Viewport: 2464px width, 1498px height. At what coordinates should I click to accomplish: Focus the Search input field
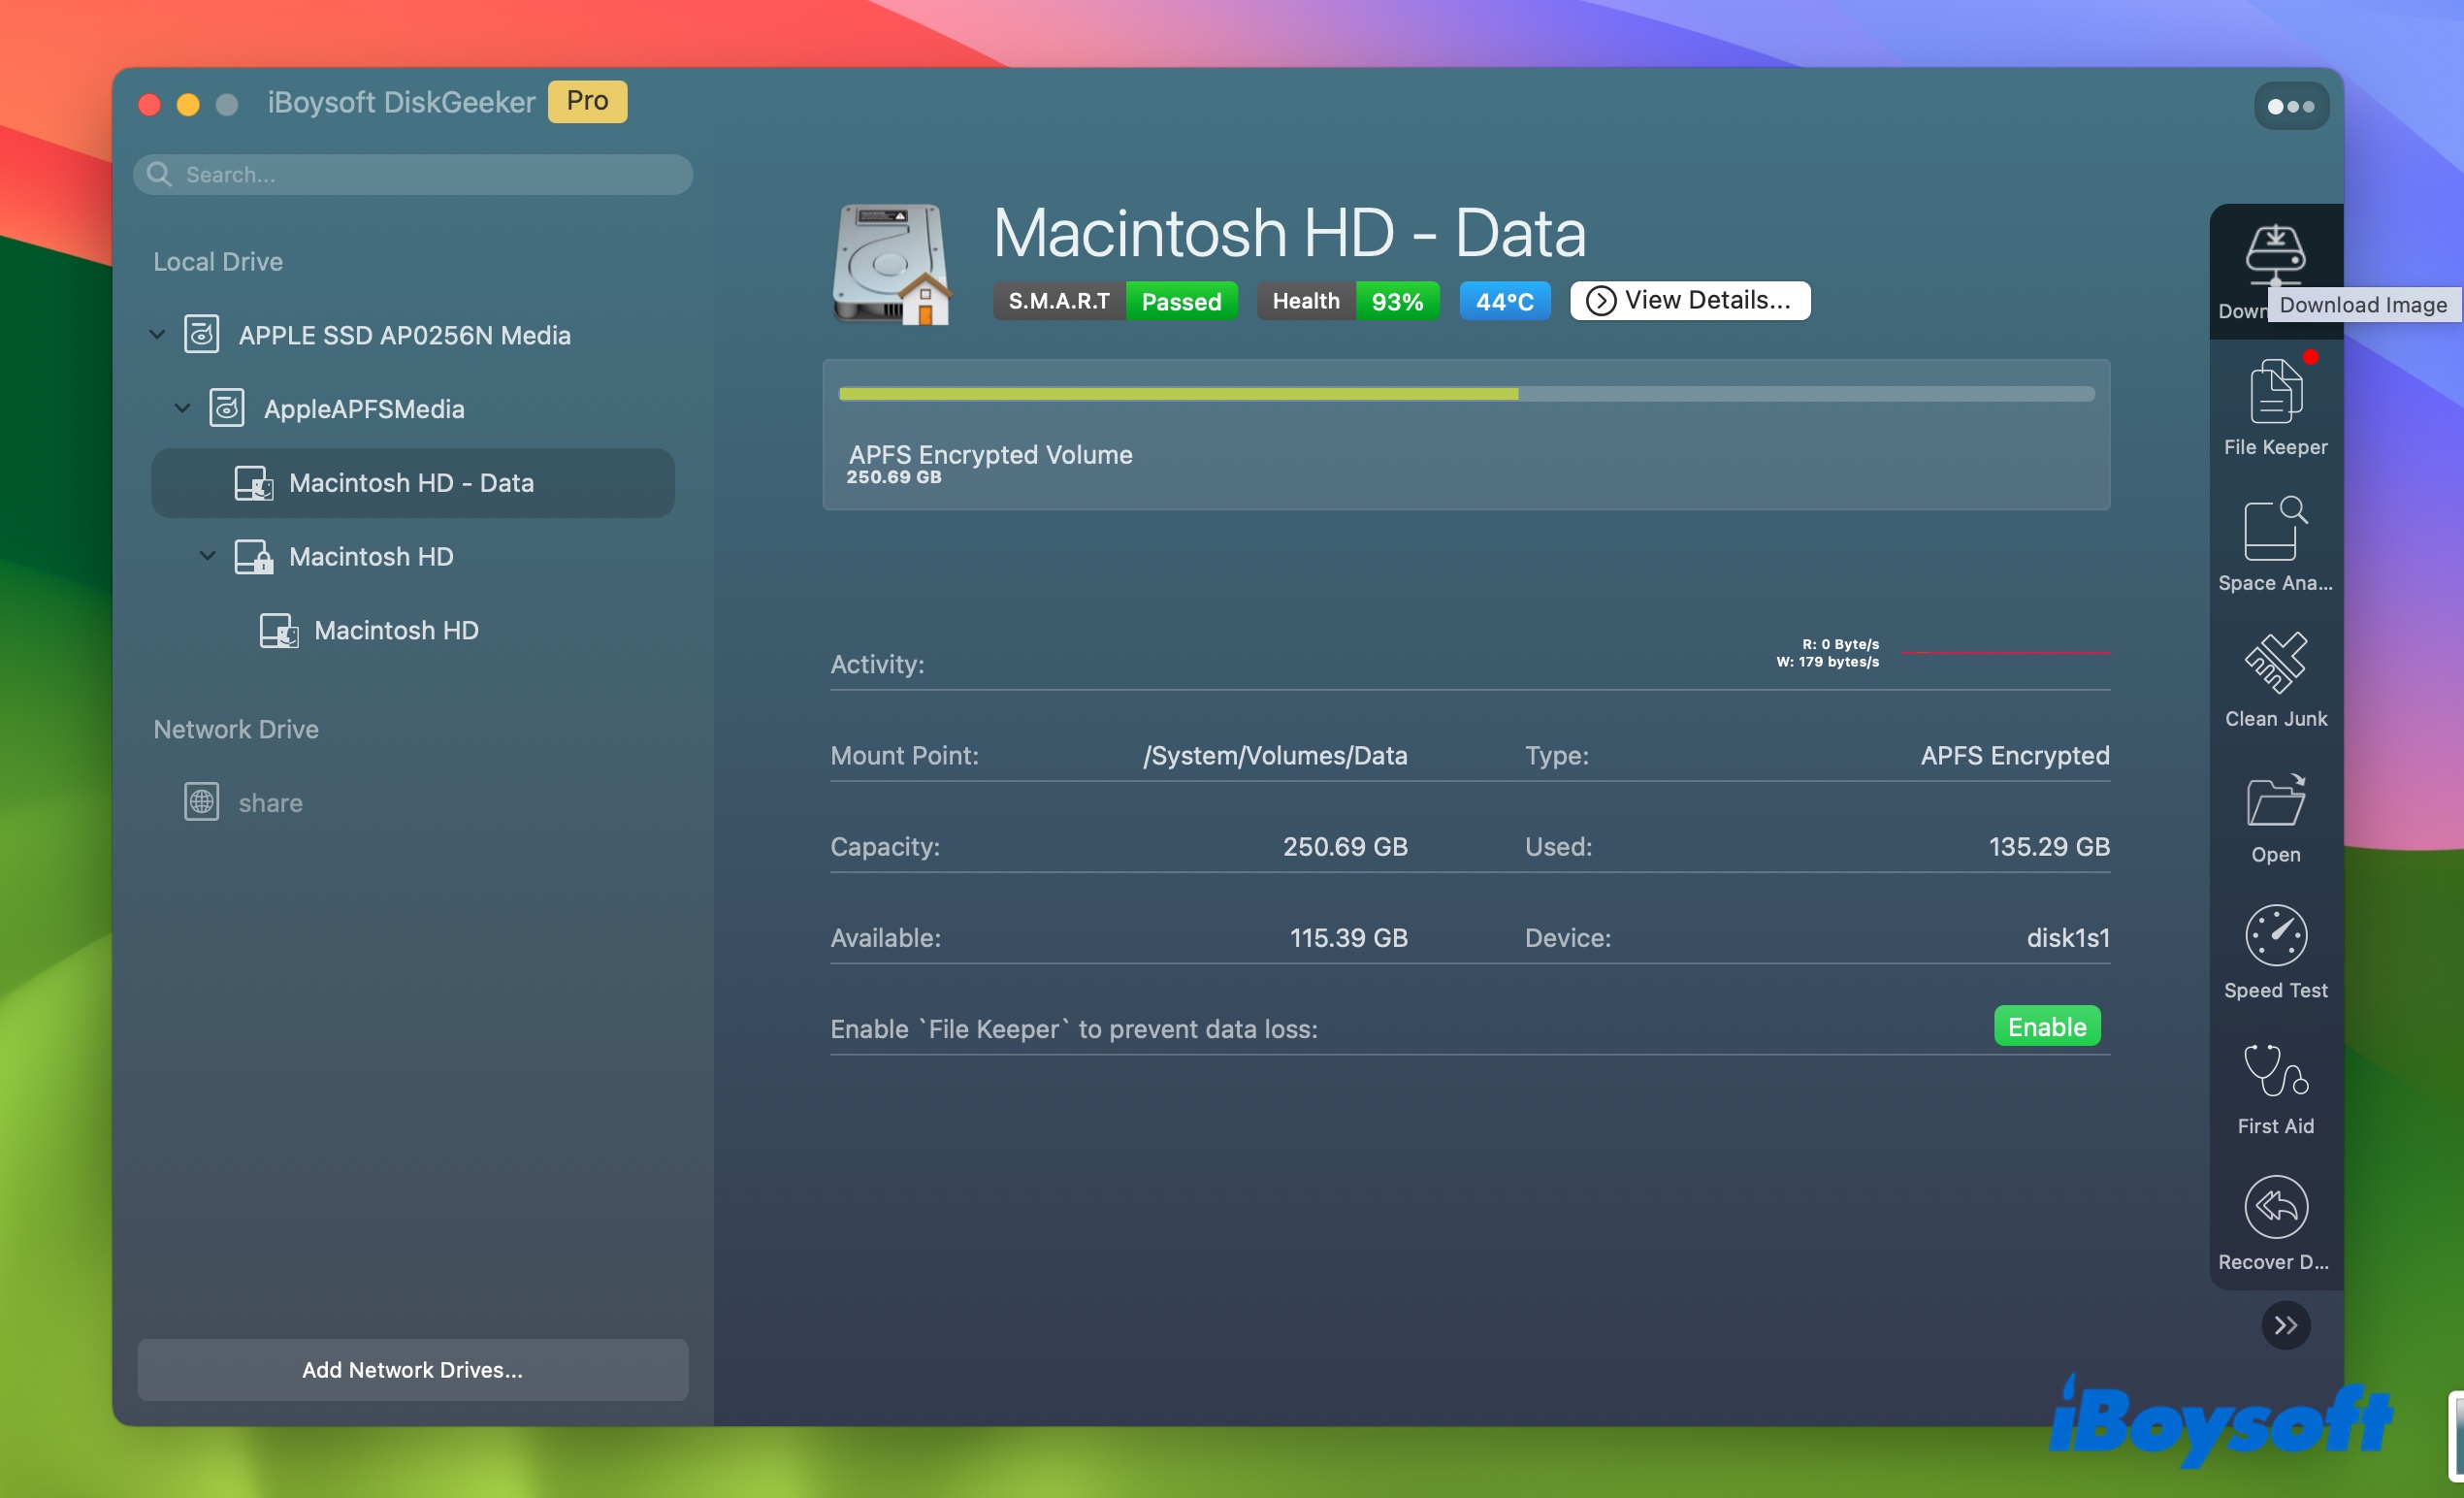coord(412,174)
